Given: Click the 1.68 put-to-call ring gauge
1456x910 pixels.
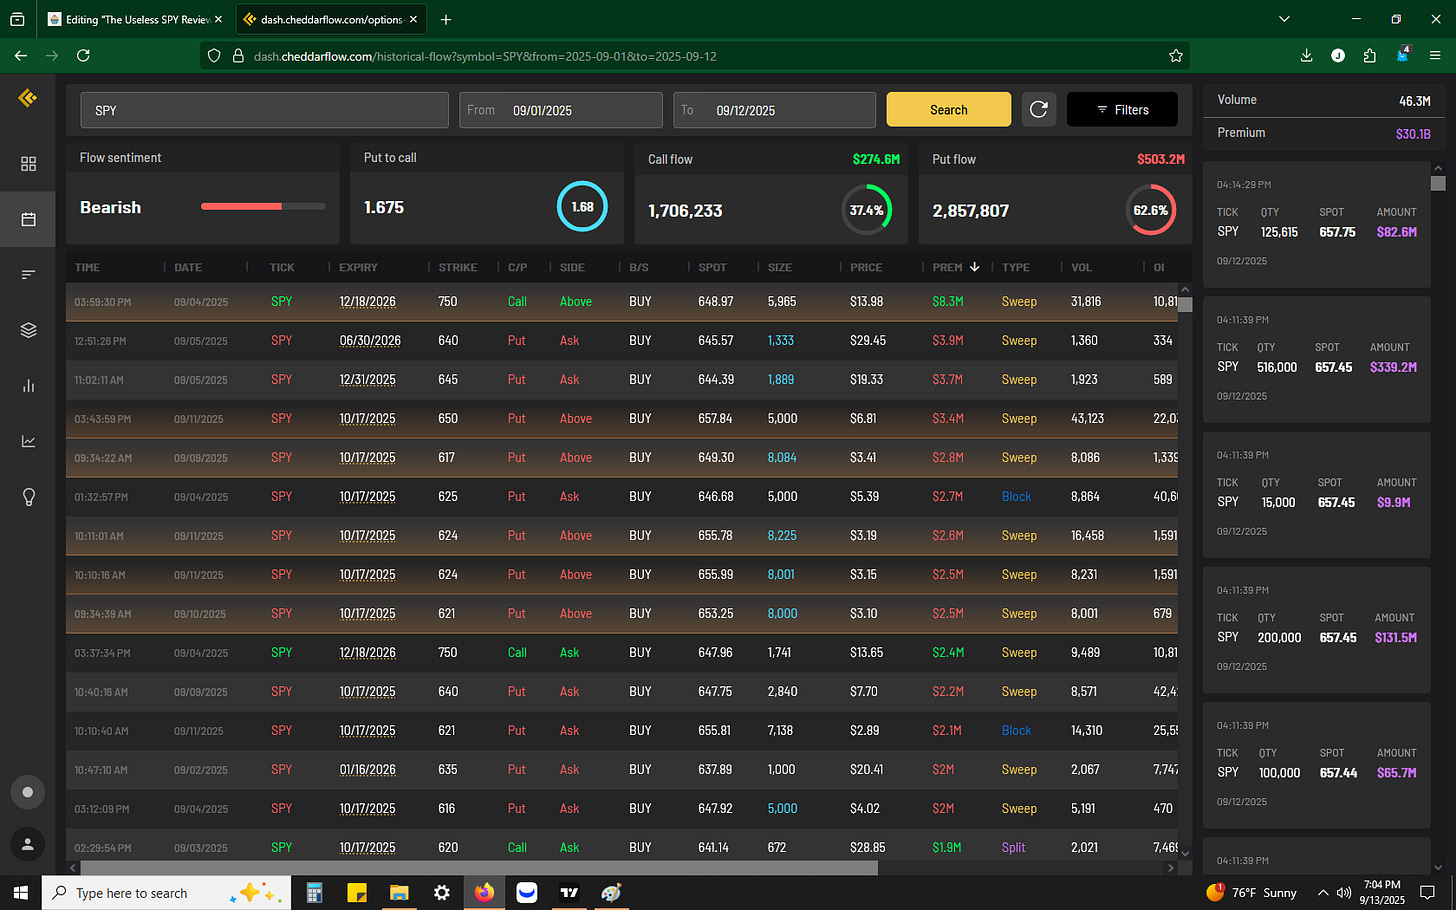Looking at the screenshot, I should (x=582, y=206).
